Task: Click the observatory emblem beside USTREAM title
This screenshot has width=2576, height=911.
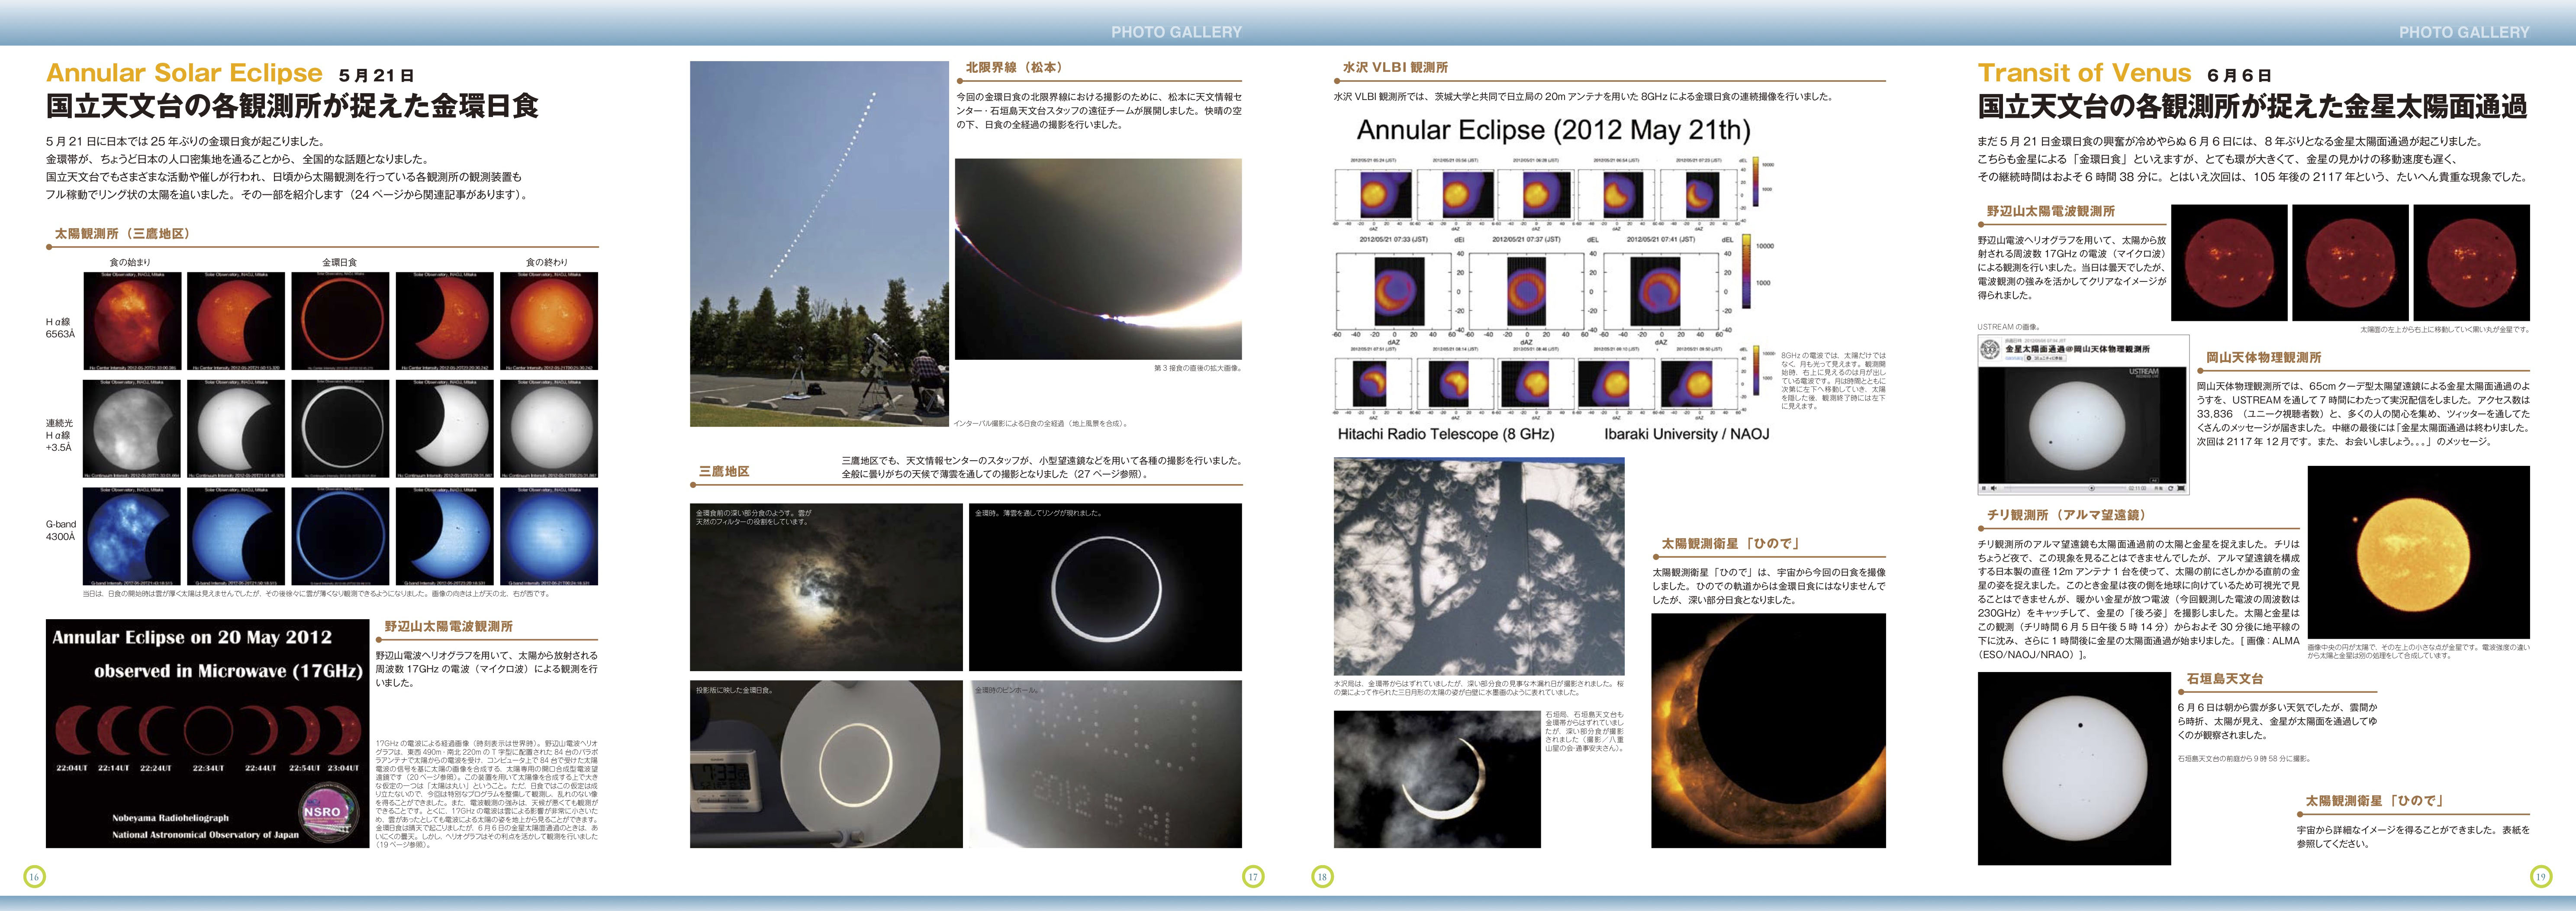Action: [1990, 350]
